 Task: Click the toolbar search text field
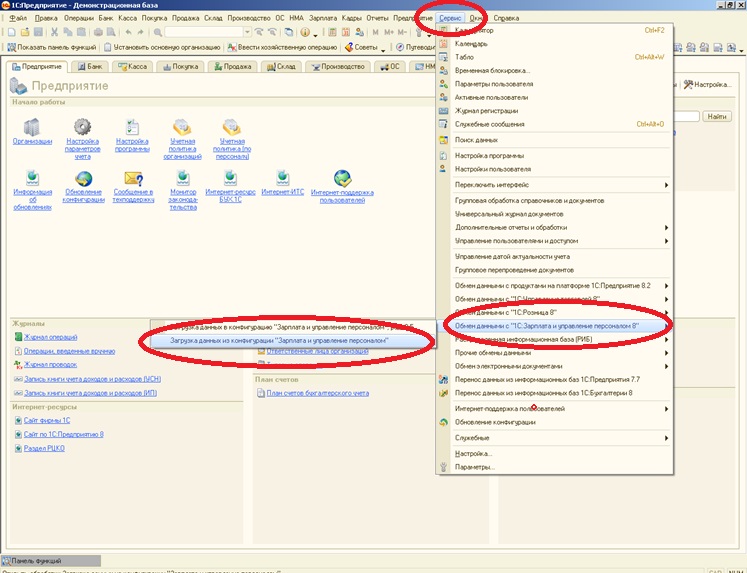tap(204, 32)
